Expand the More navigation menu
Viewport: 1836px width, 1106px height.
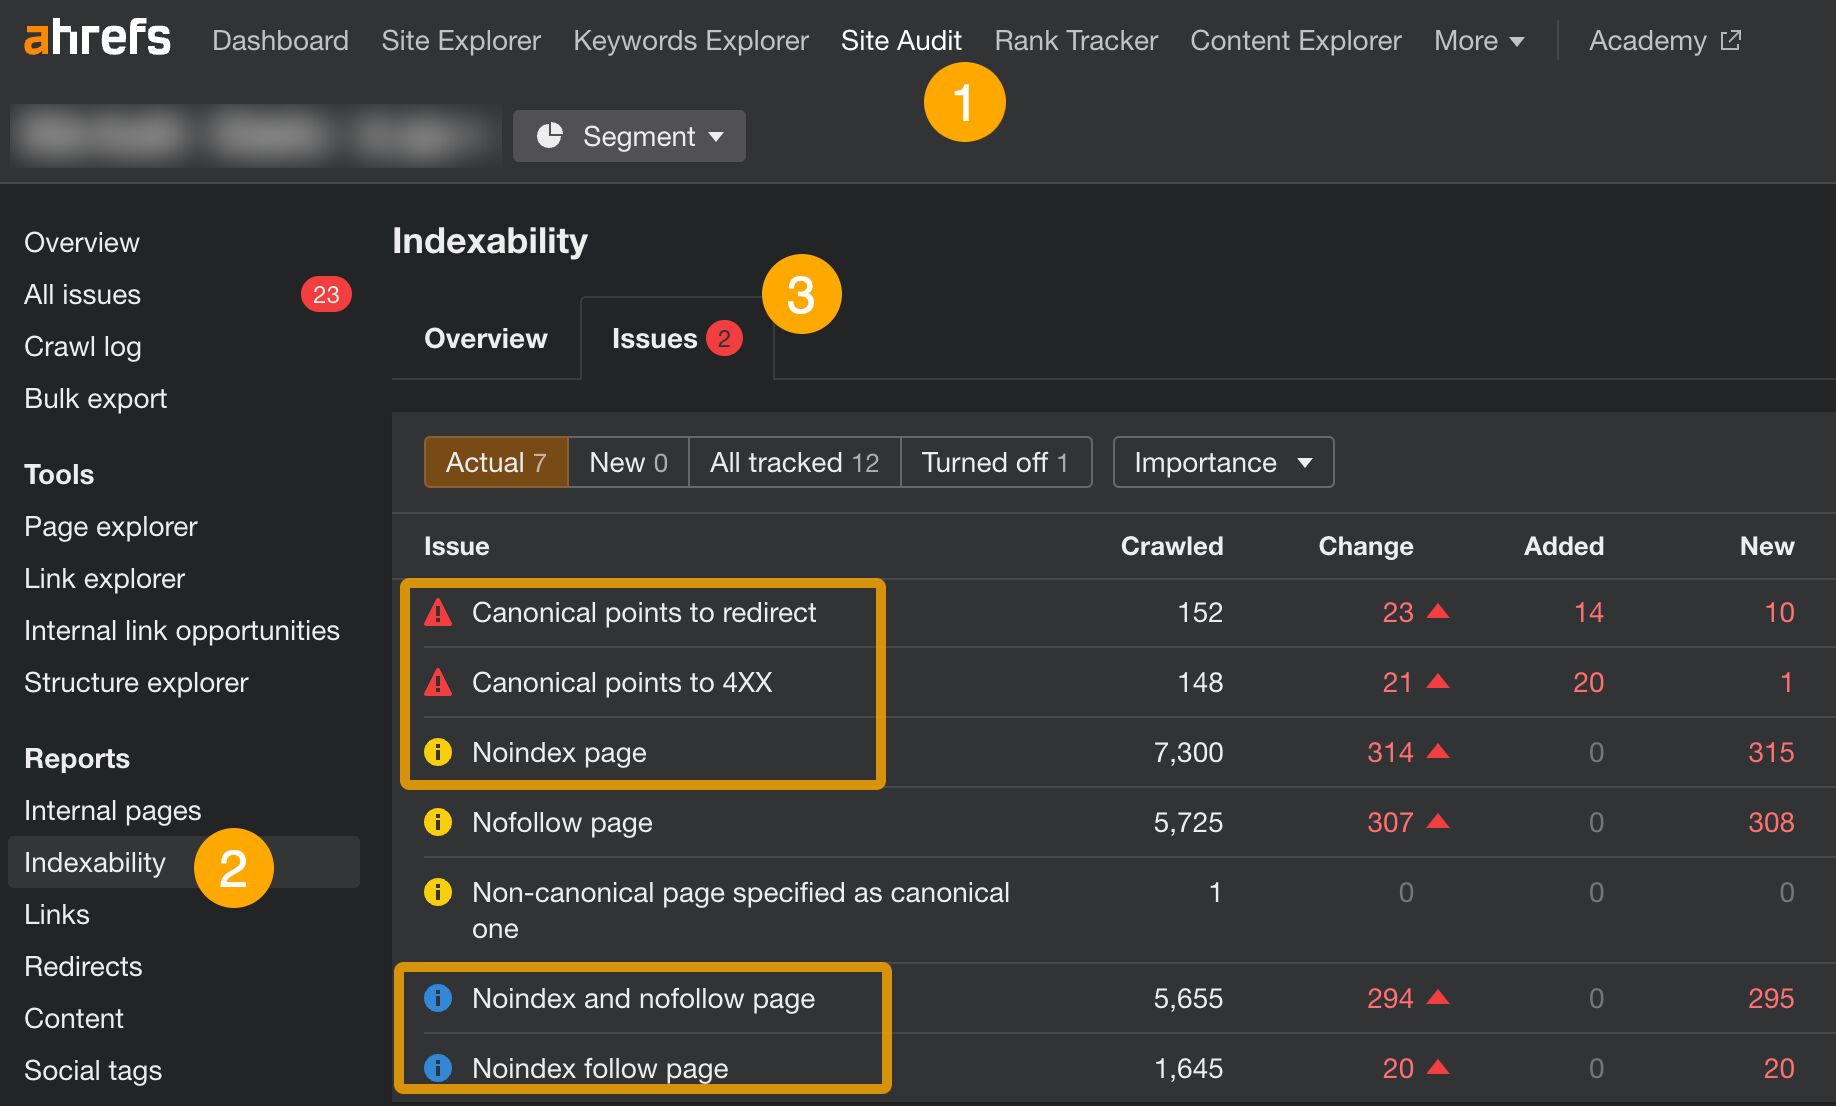tap(1478, 40)
